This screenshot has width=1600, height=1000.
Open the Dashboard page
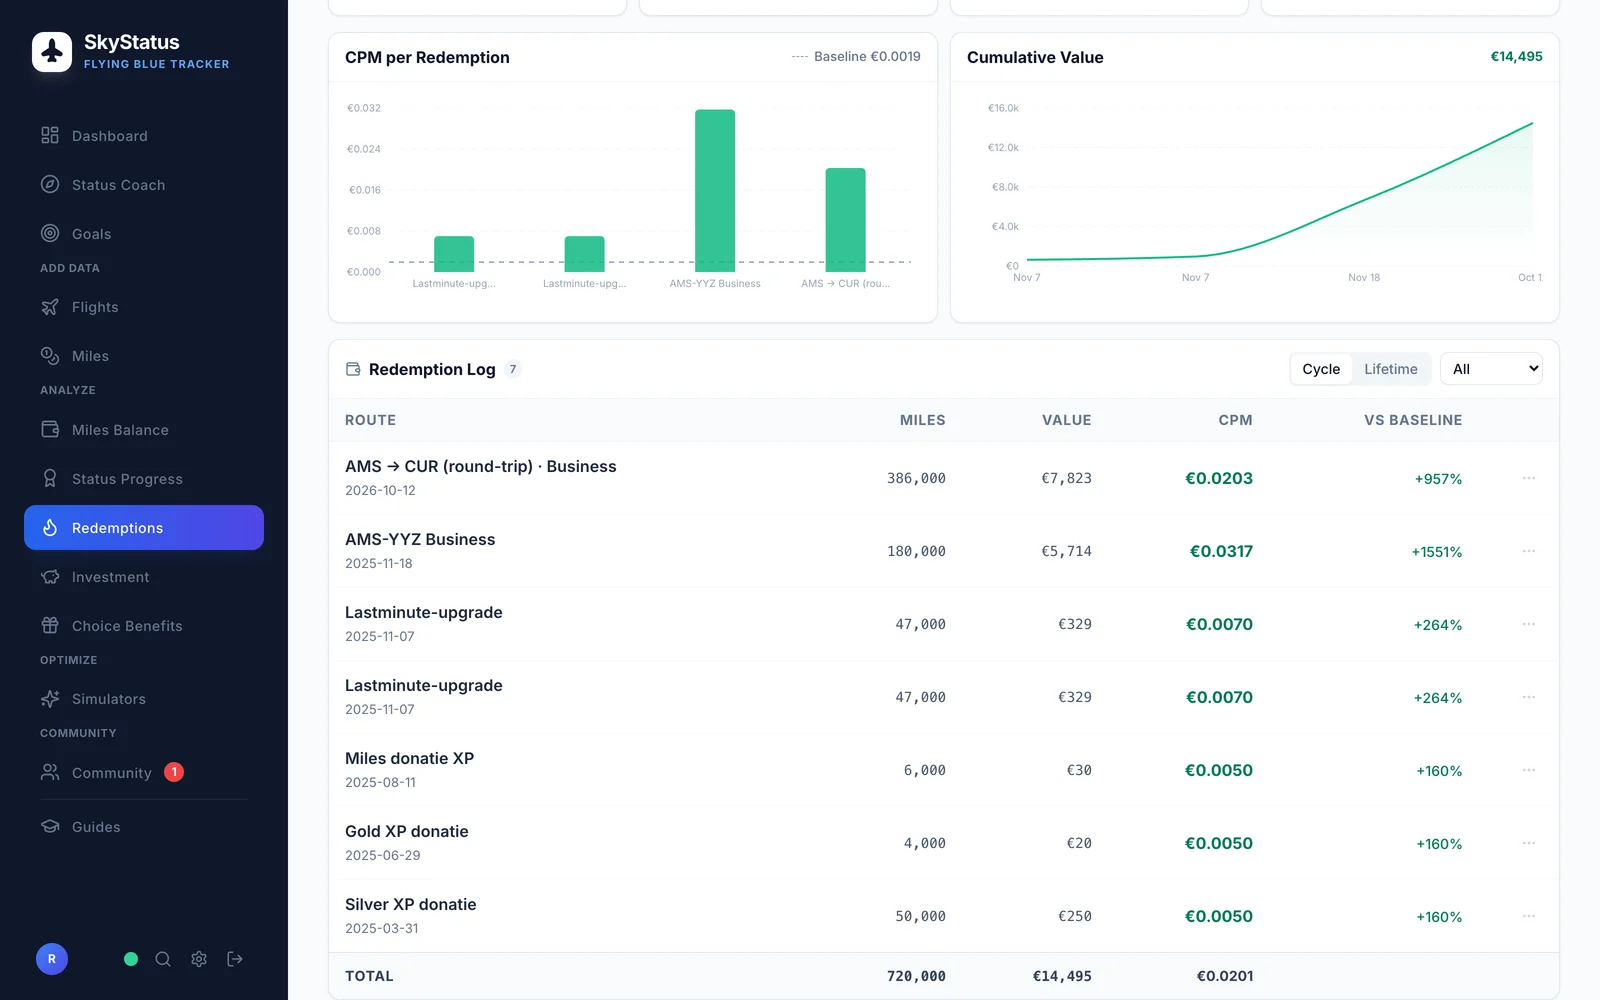point(144,136)
